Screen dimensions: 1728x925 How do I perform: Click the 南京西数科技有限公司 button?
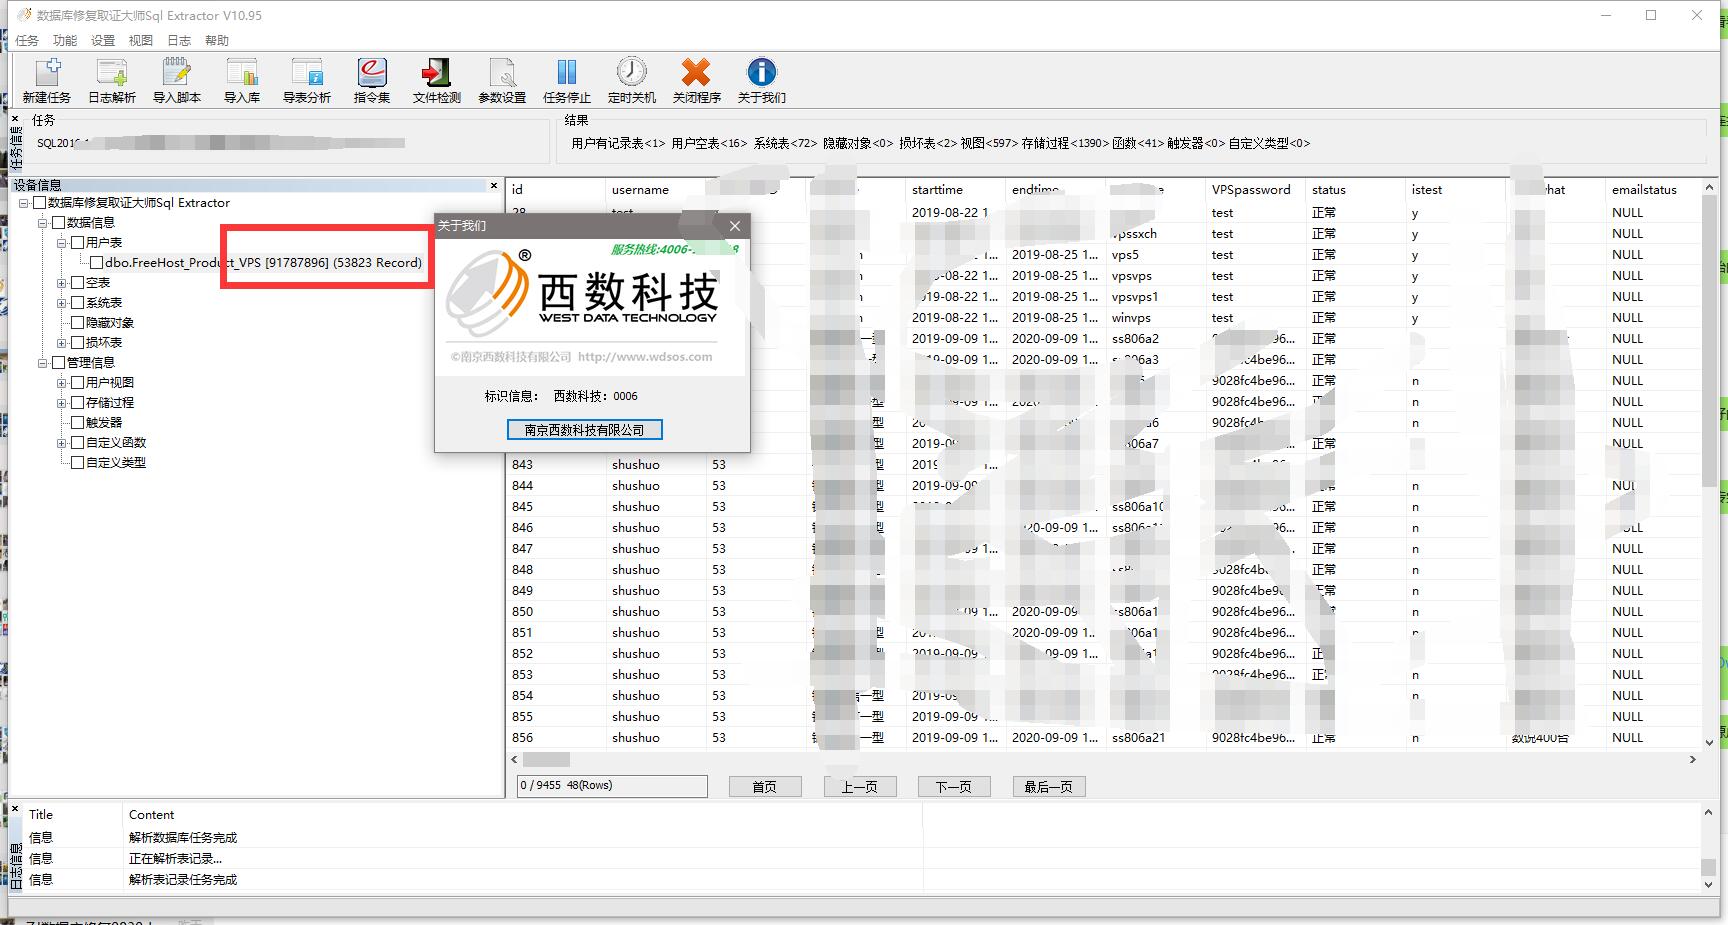585,430
